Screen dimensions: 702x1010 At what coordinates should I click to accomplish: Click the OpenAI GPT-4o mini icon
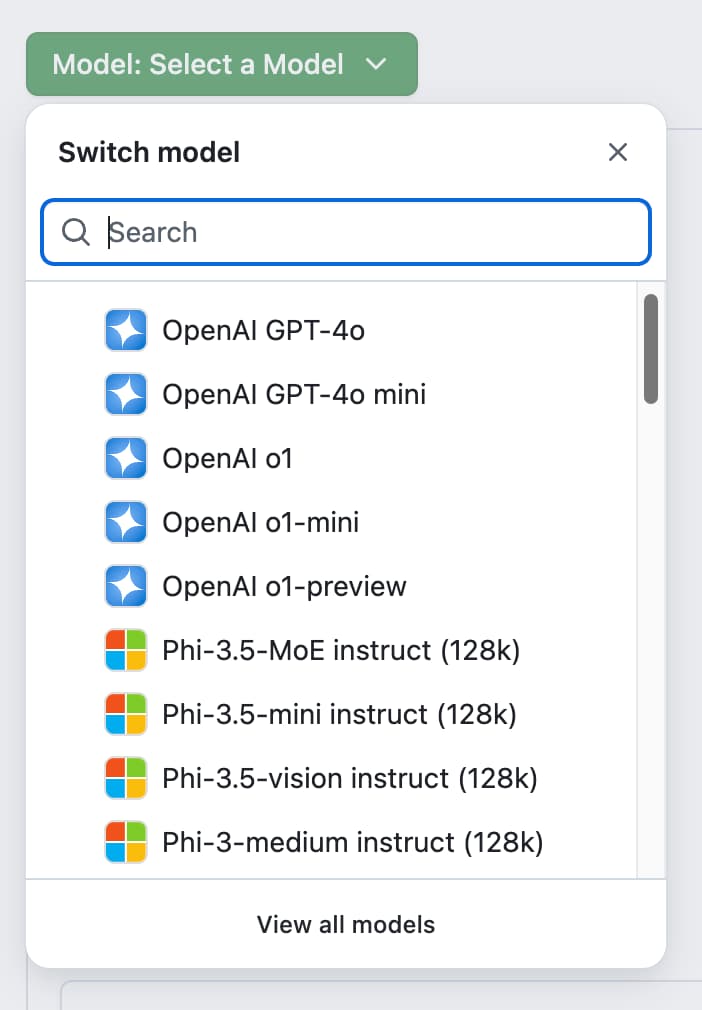(x=126, y=394)
